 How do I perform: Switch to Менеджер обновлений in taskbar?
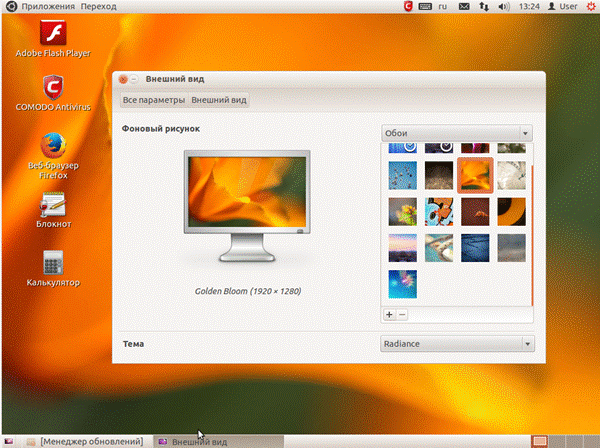click(x=85, y=441)
